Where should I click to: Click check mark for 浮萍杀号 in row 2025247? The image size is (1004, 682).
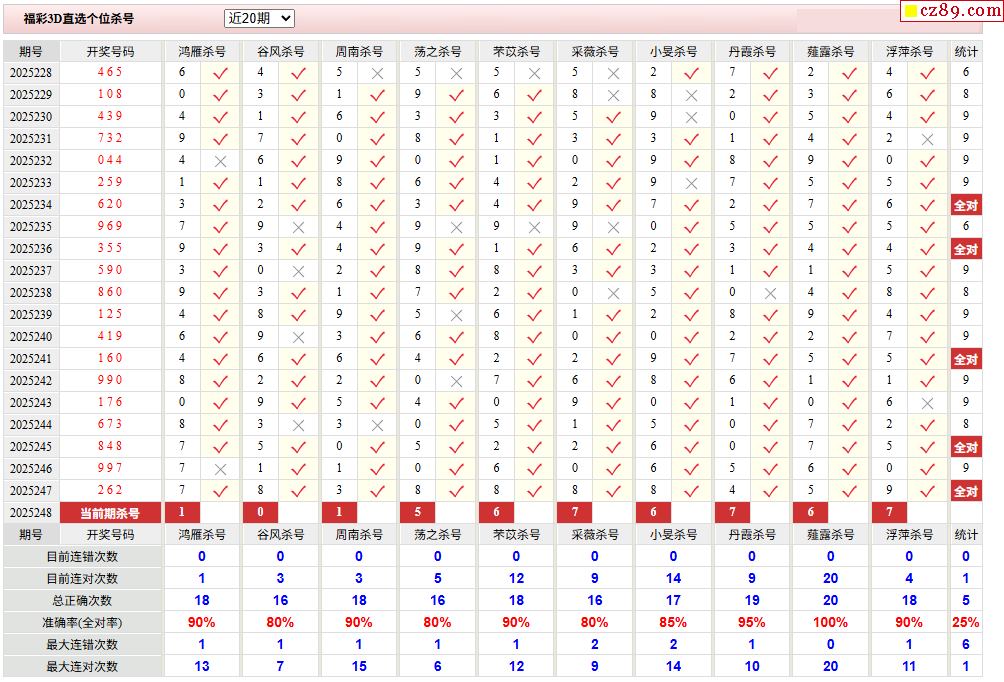point(927,492)
